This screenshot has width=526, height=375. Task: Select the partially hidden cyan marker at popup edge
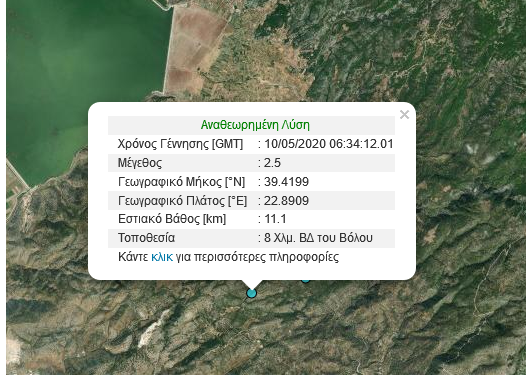click(305, 279)
